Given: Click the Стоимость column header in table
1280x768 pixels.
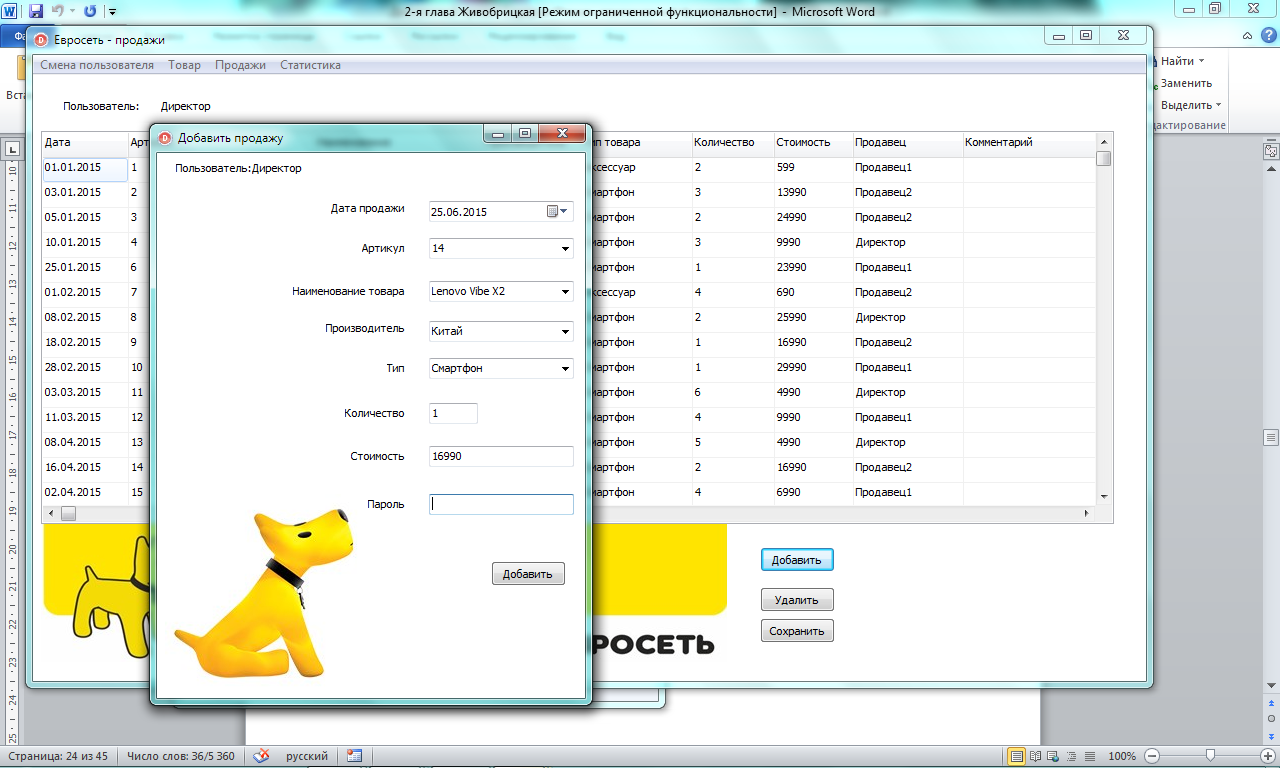Looking at the screenshot, I should pos(812,143).
